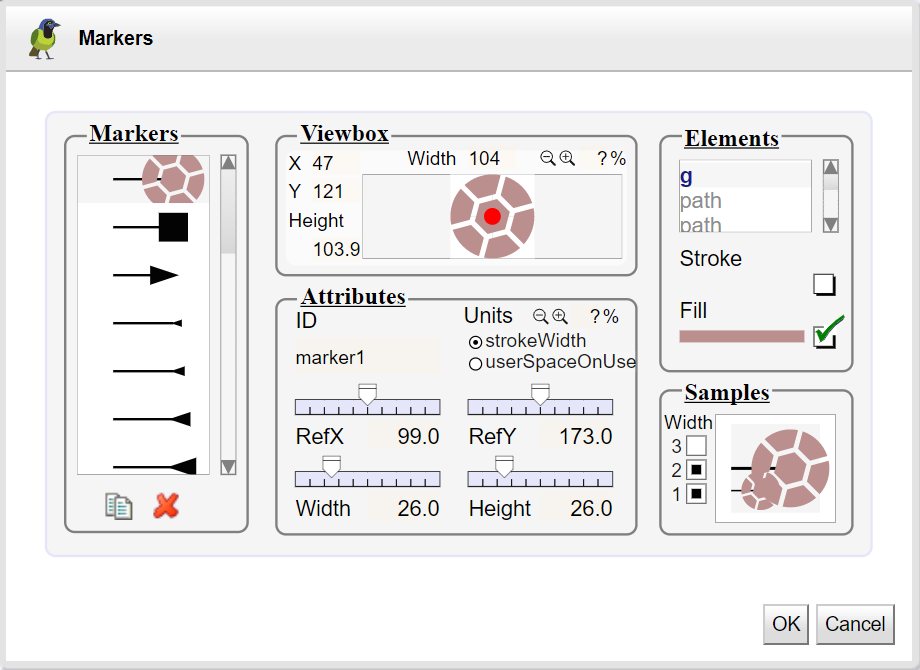Click the marker Height value 26.0

(x=577, y=508)
